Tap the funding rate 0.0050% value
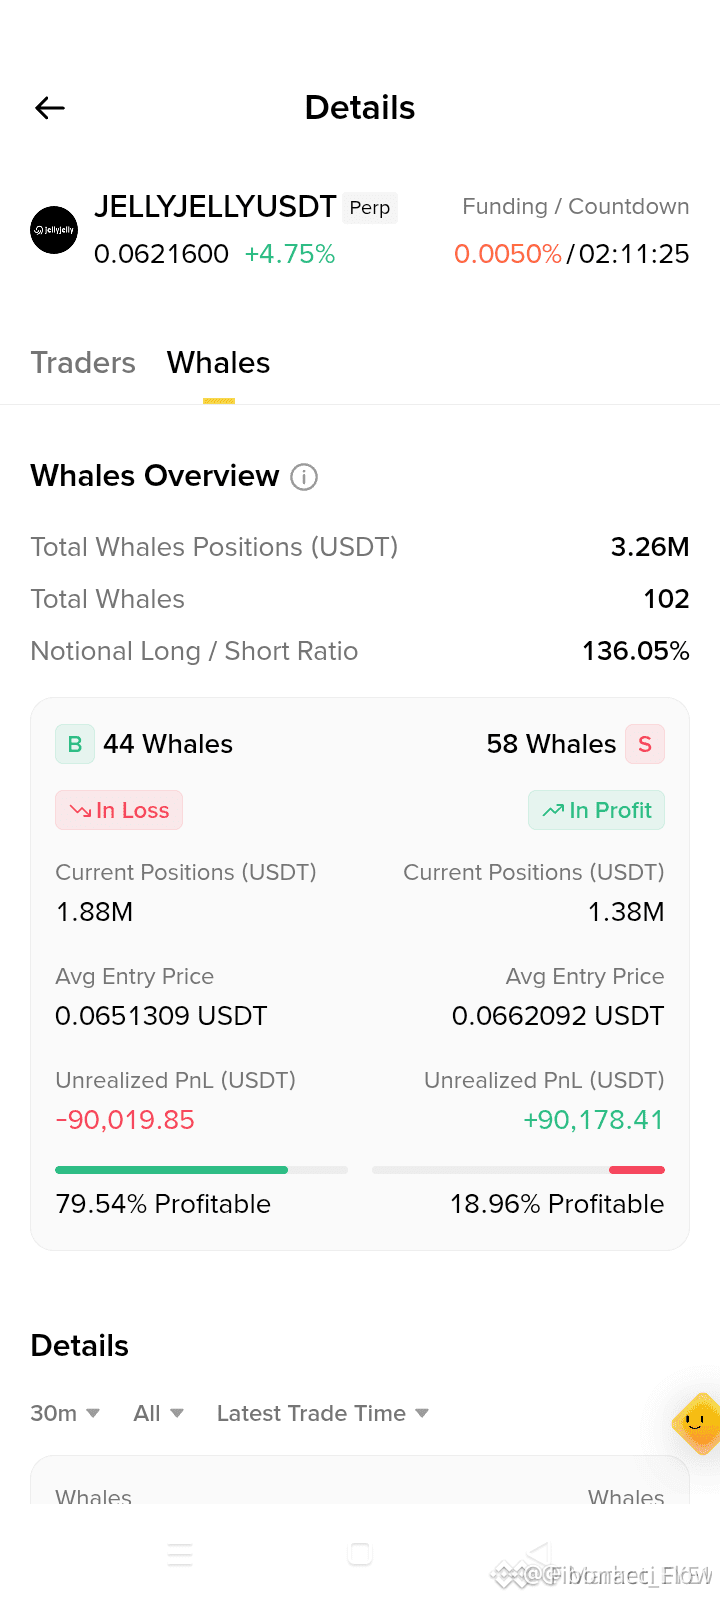Screen dimensions: 720x1600 point(508,254)
